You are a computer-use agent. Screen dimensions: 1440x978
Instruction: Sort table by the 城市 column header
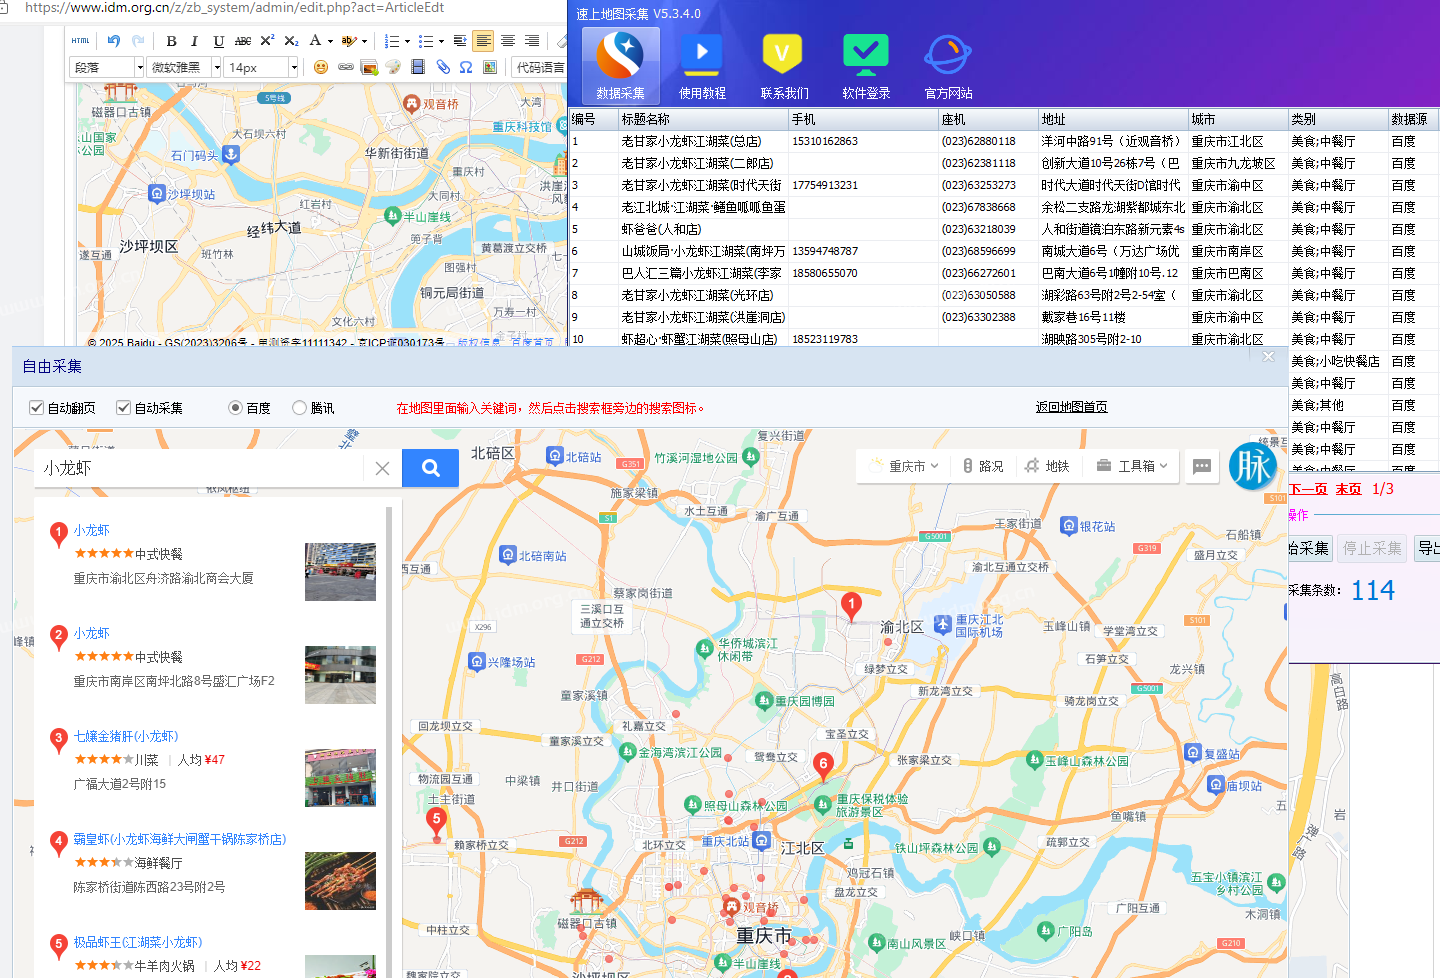1238,119
